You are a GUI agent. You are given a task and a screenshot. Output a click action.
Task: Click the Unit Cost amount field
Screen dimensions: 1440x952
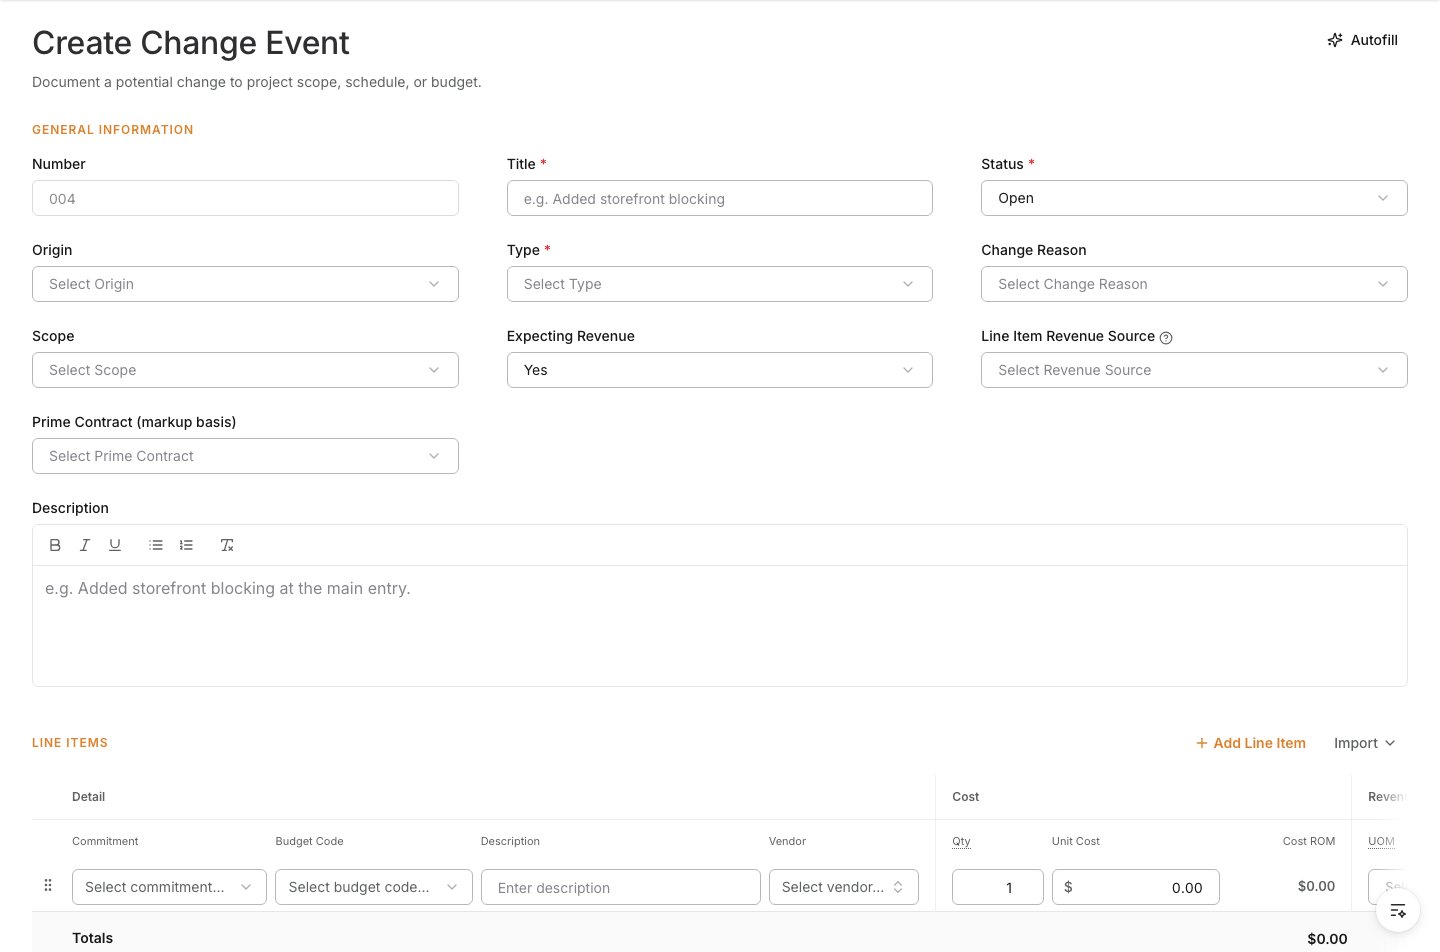1136,887
